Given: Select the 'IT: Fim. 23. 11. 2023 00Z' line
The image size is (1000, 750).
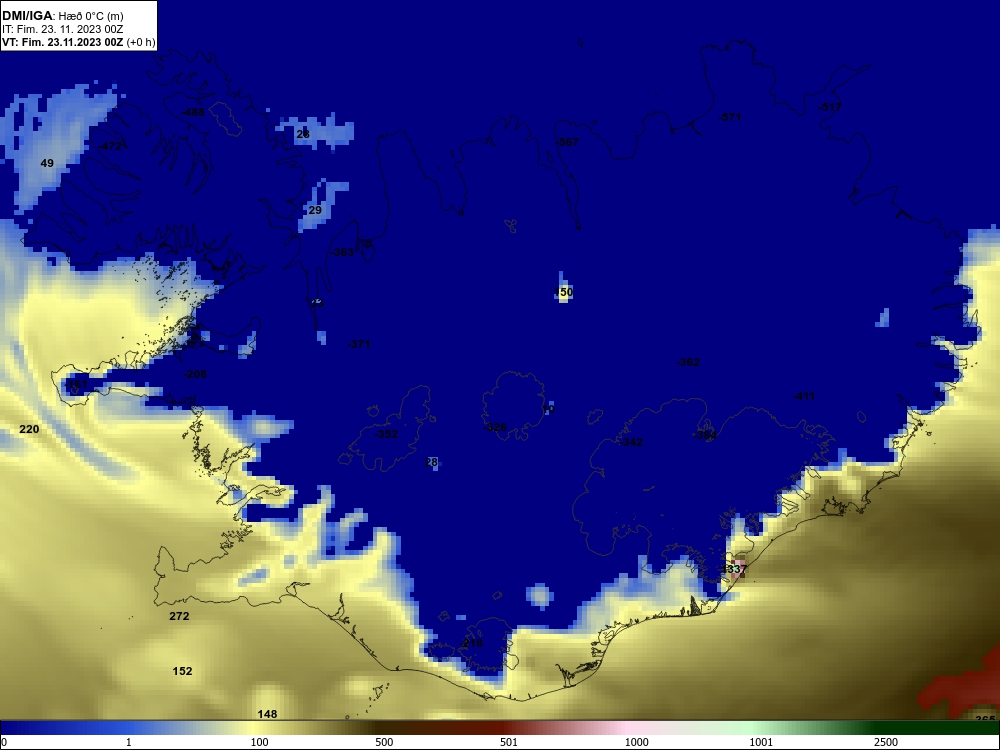Looking at the screenshot, I should click(62, 29).
